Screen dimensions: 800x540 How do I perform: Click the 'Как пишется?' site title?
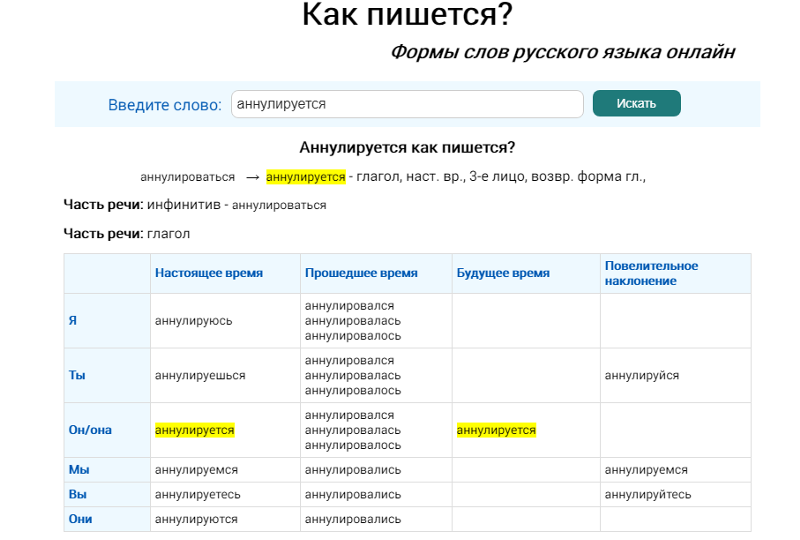tap(407, 16)
